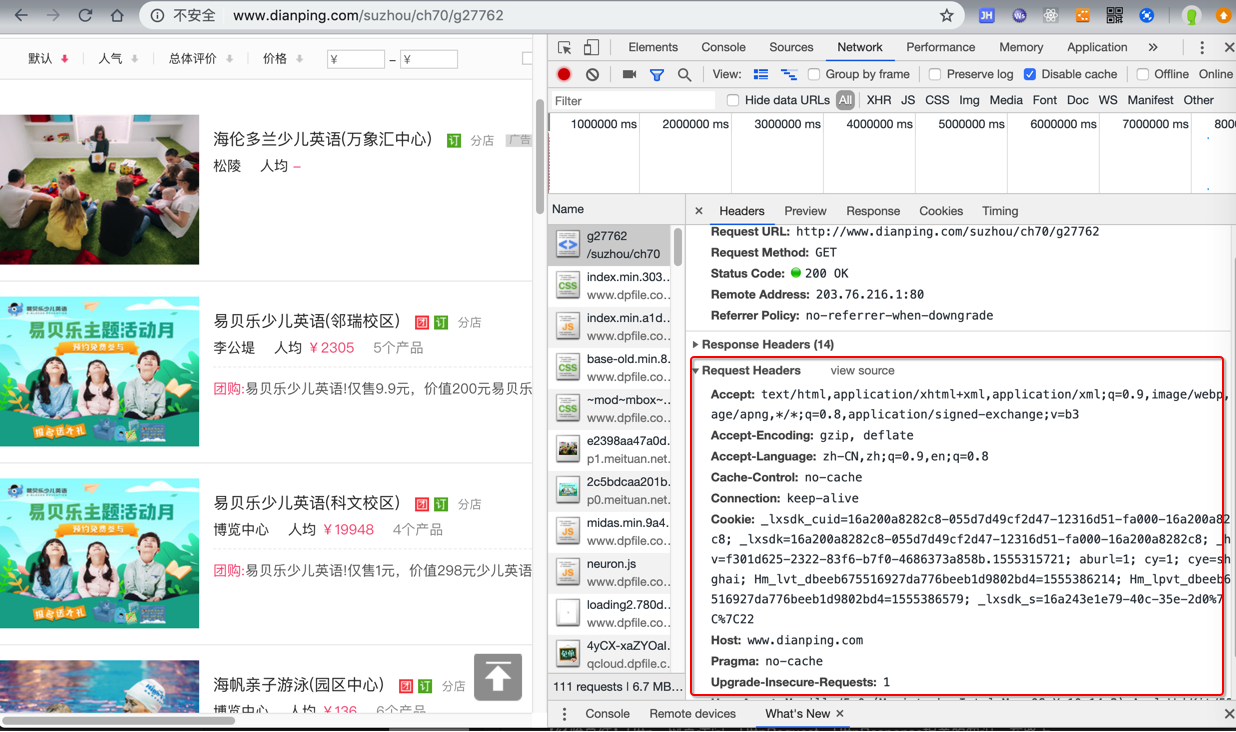1236x732 pixels.
Task: Open the Timing tab of request
Action: click(1000, 211)
